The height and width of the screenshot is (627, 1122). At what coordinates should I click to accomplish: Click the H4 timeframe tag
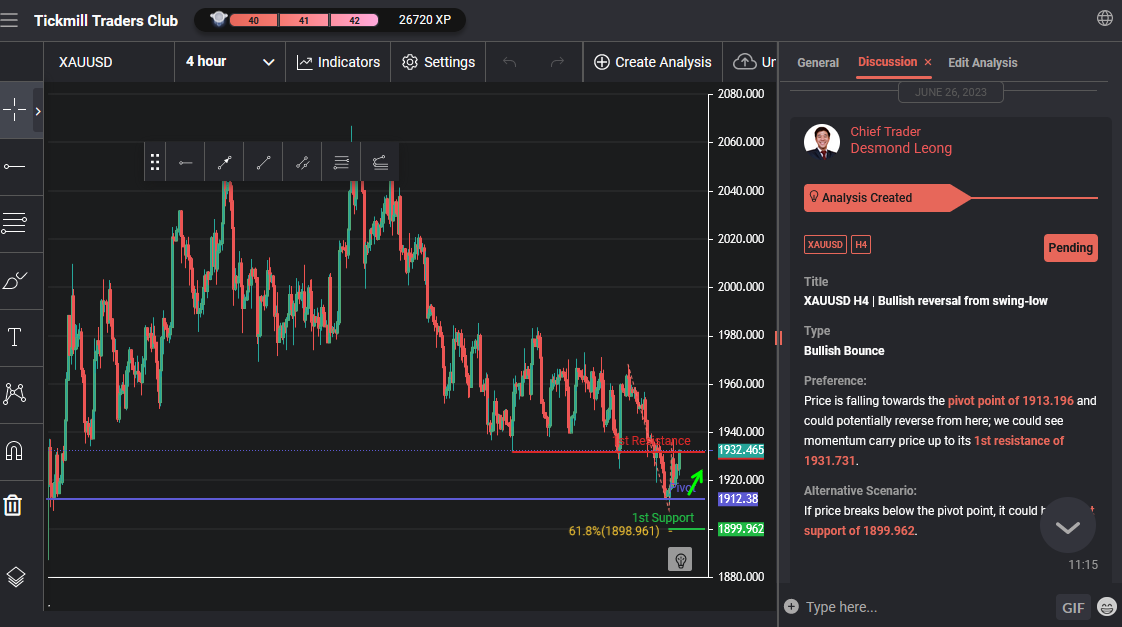coord(861,245)
